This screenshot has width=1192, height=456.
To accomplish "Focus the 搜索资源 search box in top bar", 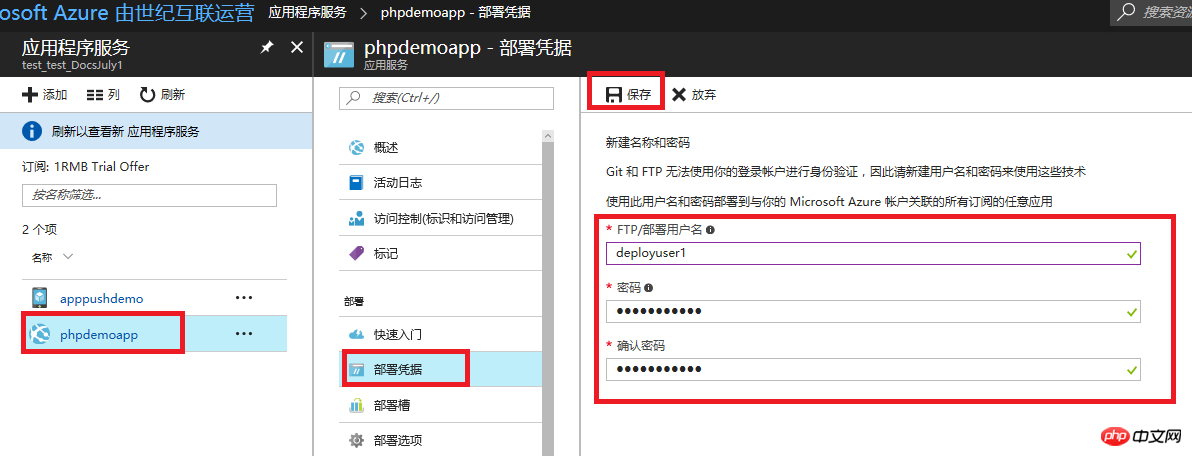I will coord(1153,12).
